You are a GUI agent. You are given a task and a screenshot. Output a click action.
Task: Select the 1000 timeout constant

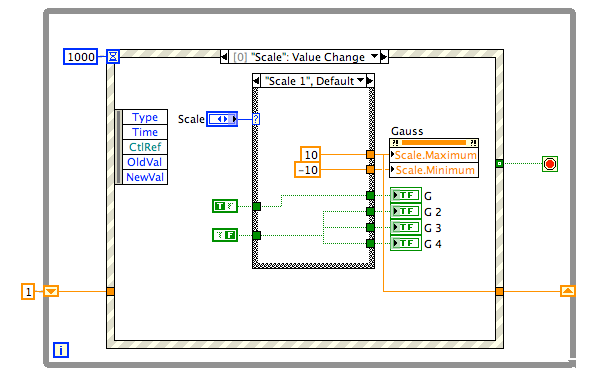pos(80,56)
